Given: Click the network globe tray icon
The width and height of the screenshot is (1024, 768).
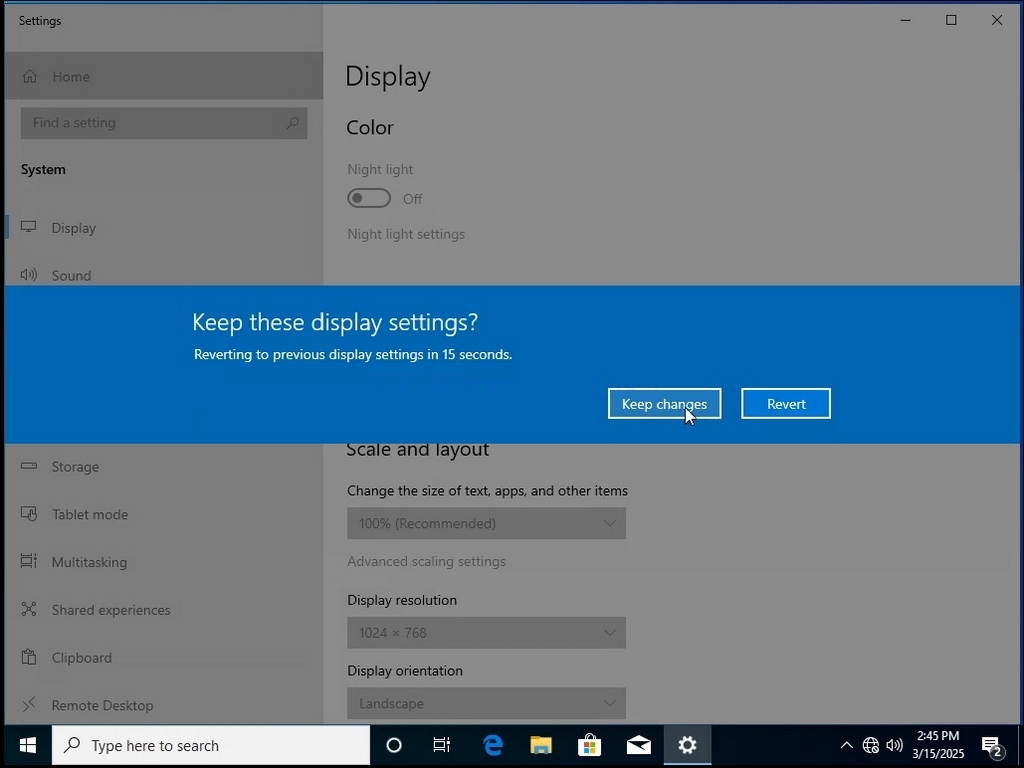Looking at the screenshot, I should 871,745.
